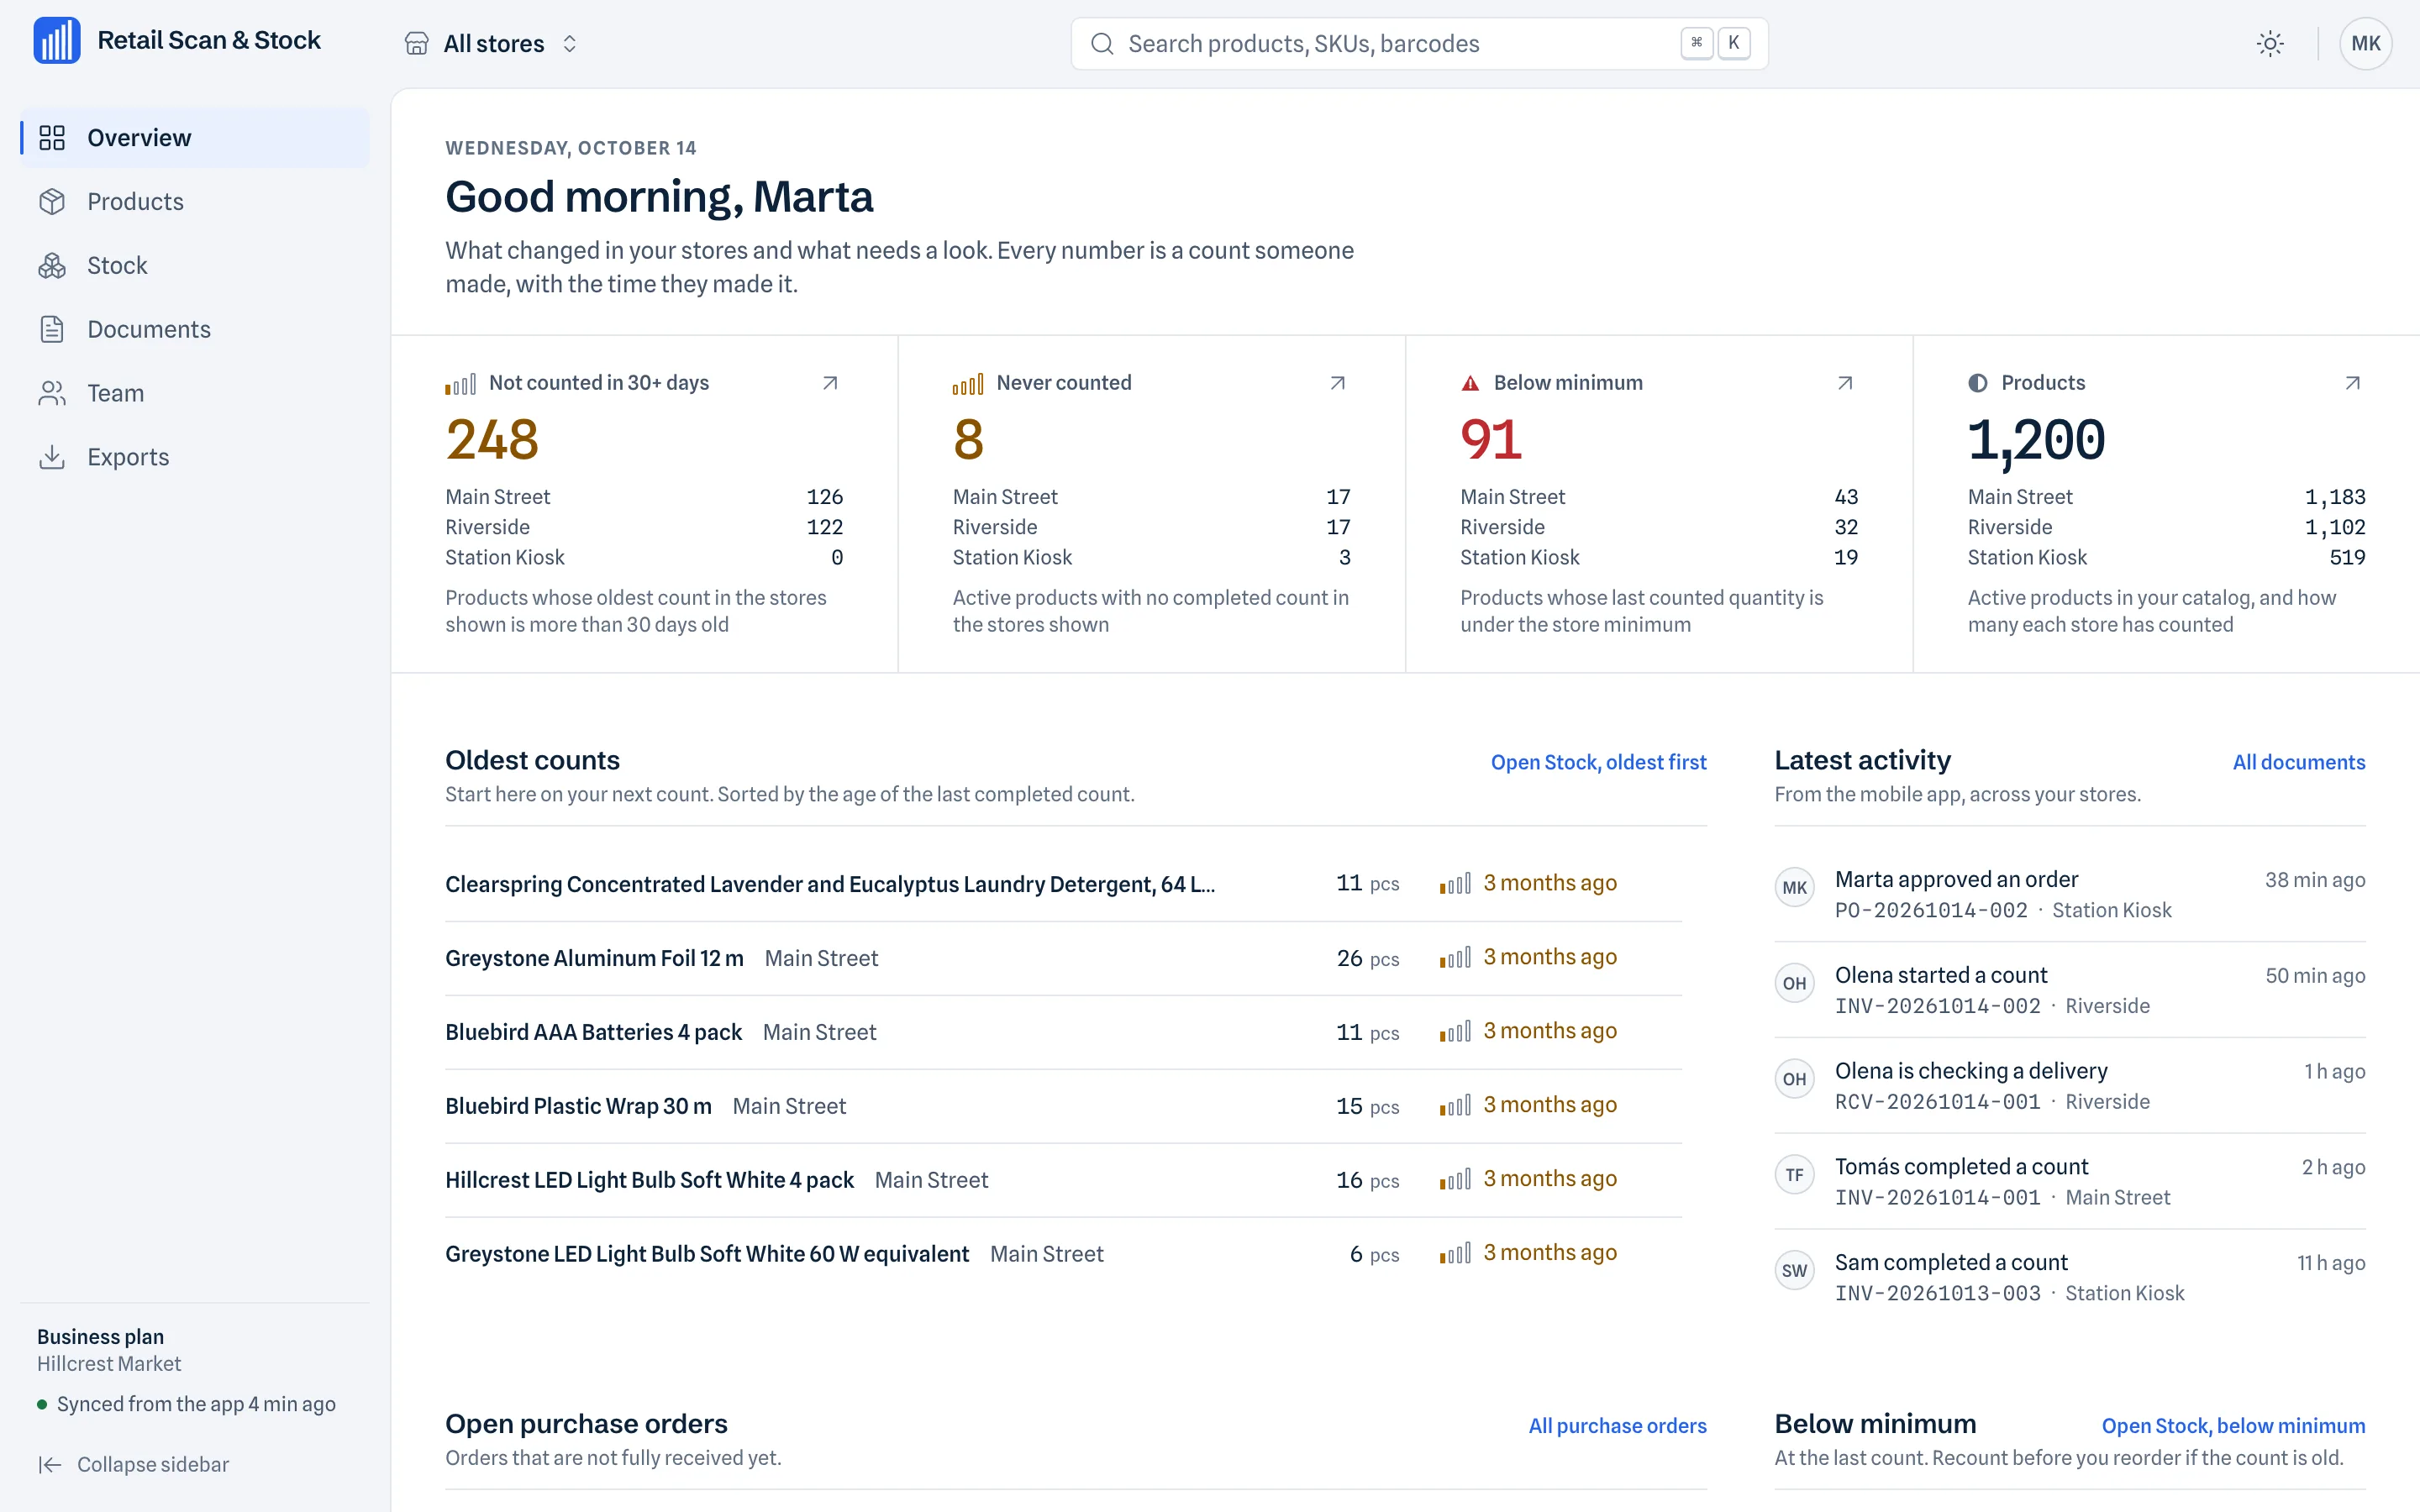Open activity PO-20261014-002 Marta approved order
The height and width of the screenshot is (1512, 2420).
2070,894
